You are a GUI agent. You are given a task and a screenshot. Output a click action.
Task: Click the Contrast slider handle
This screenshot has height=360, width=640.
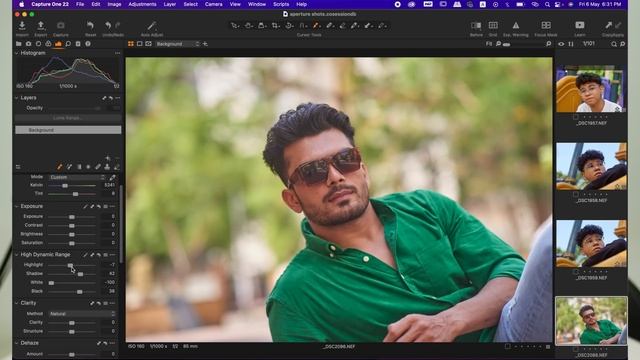point(72,225)
